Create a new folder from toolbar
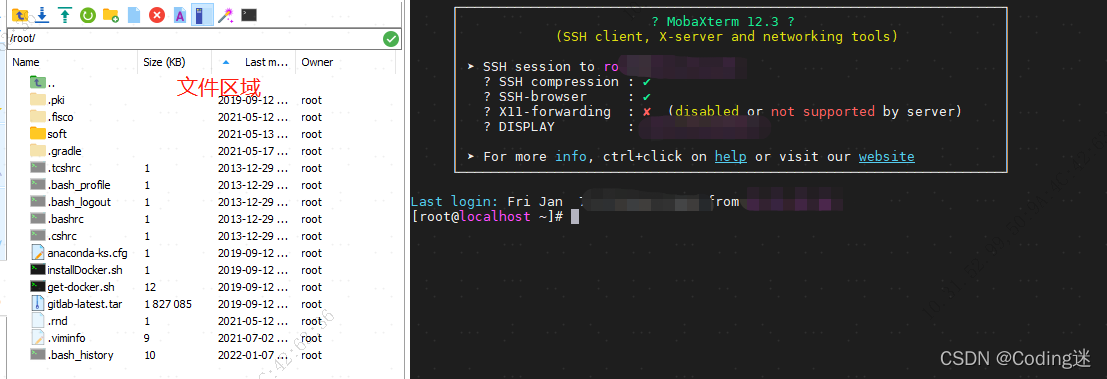This screenshot has width=1107, height=379. pos(111,14)
